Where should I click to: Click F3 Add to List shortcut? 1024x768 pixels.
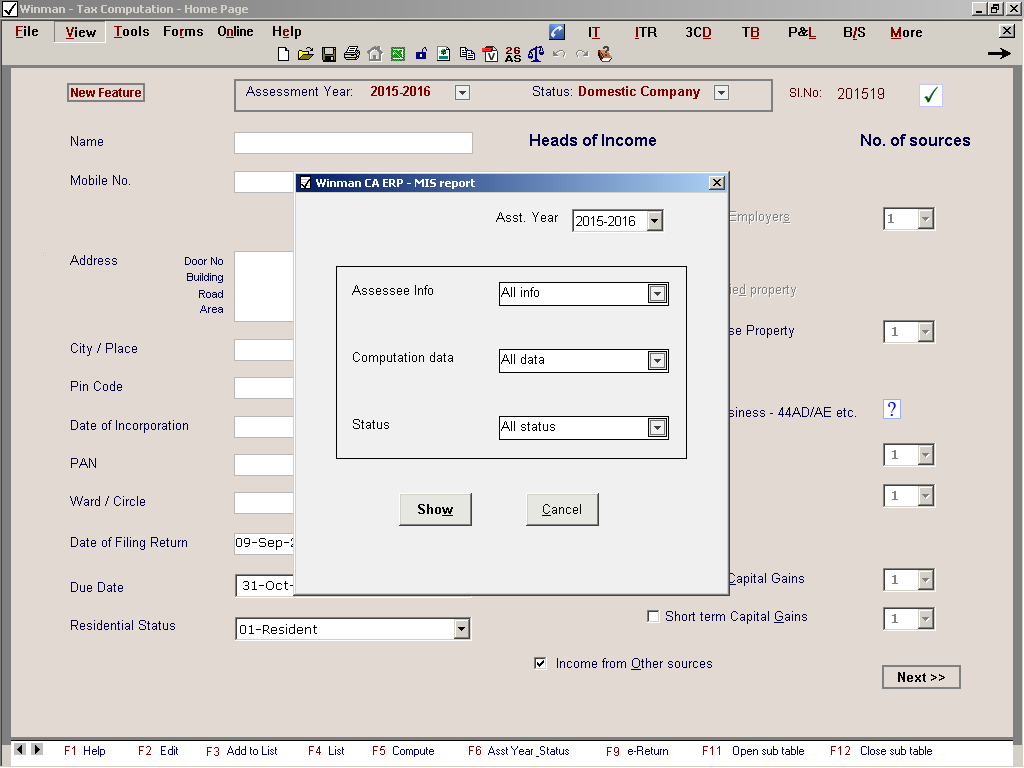click(x=242, y=751)
